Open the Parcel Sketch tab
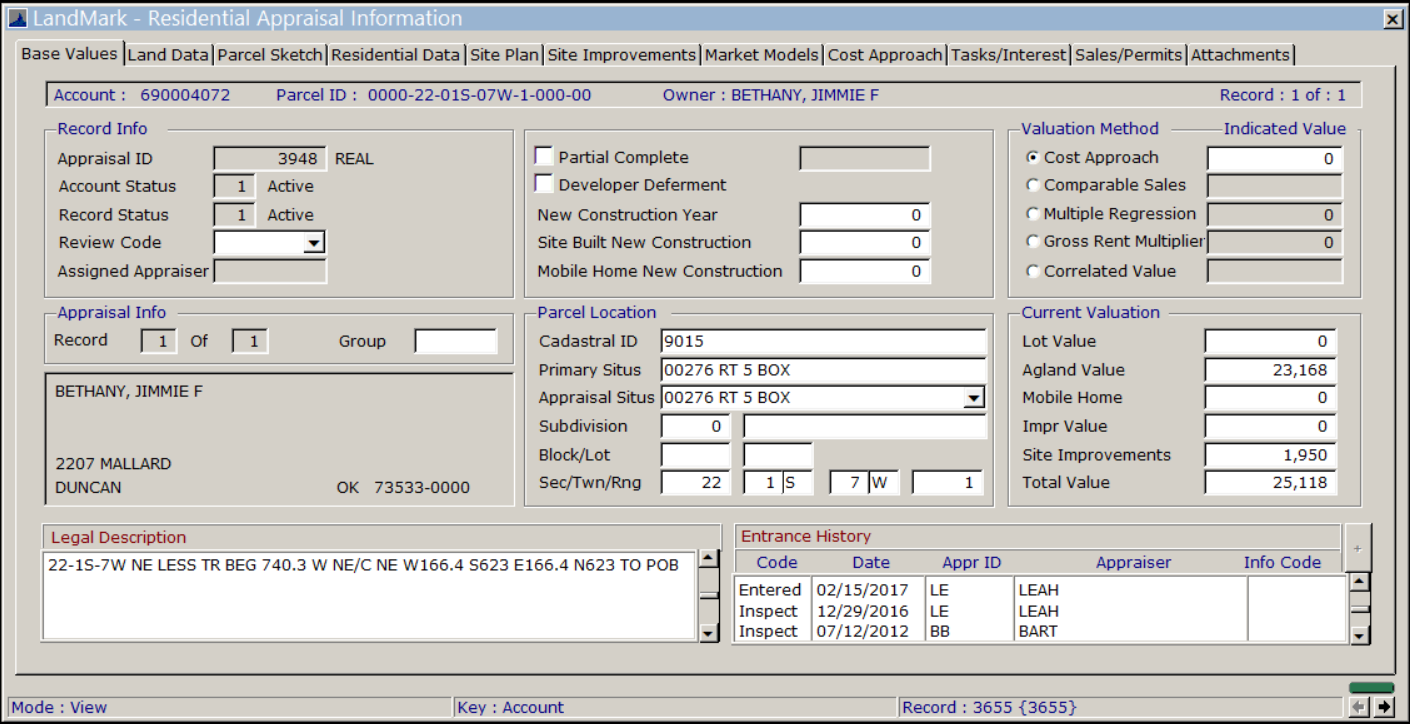The height and width of the screenshot is (724, 1410). [x=270, y=55]
